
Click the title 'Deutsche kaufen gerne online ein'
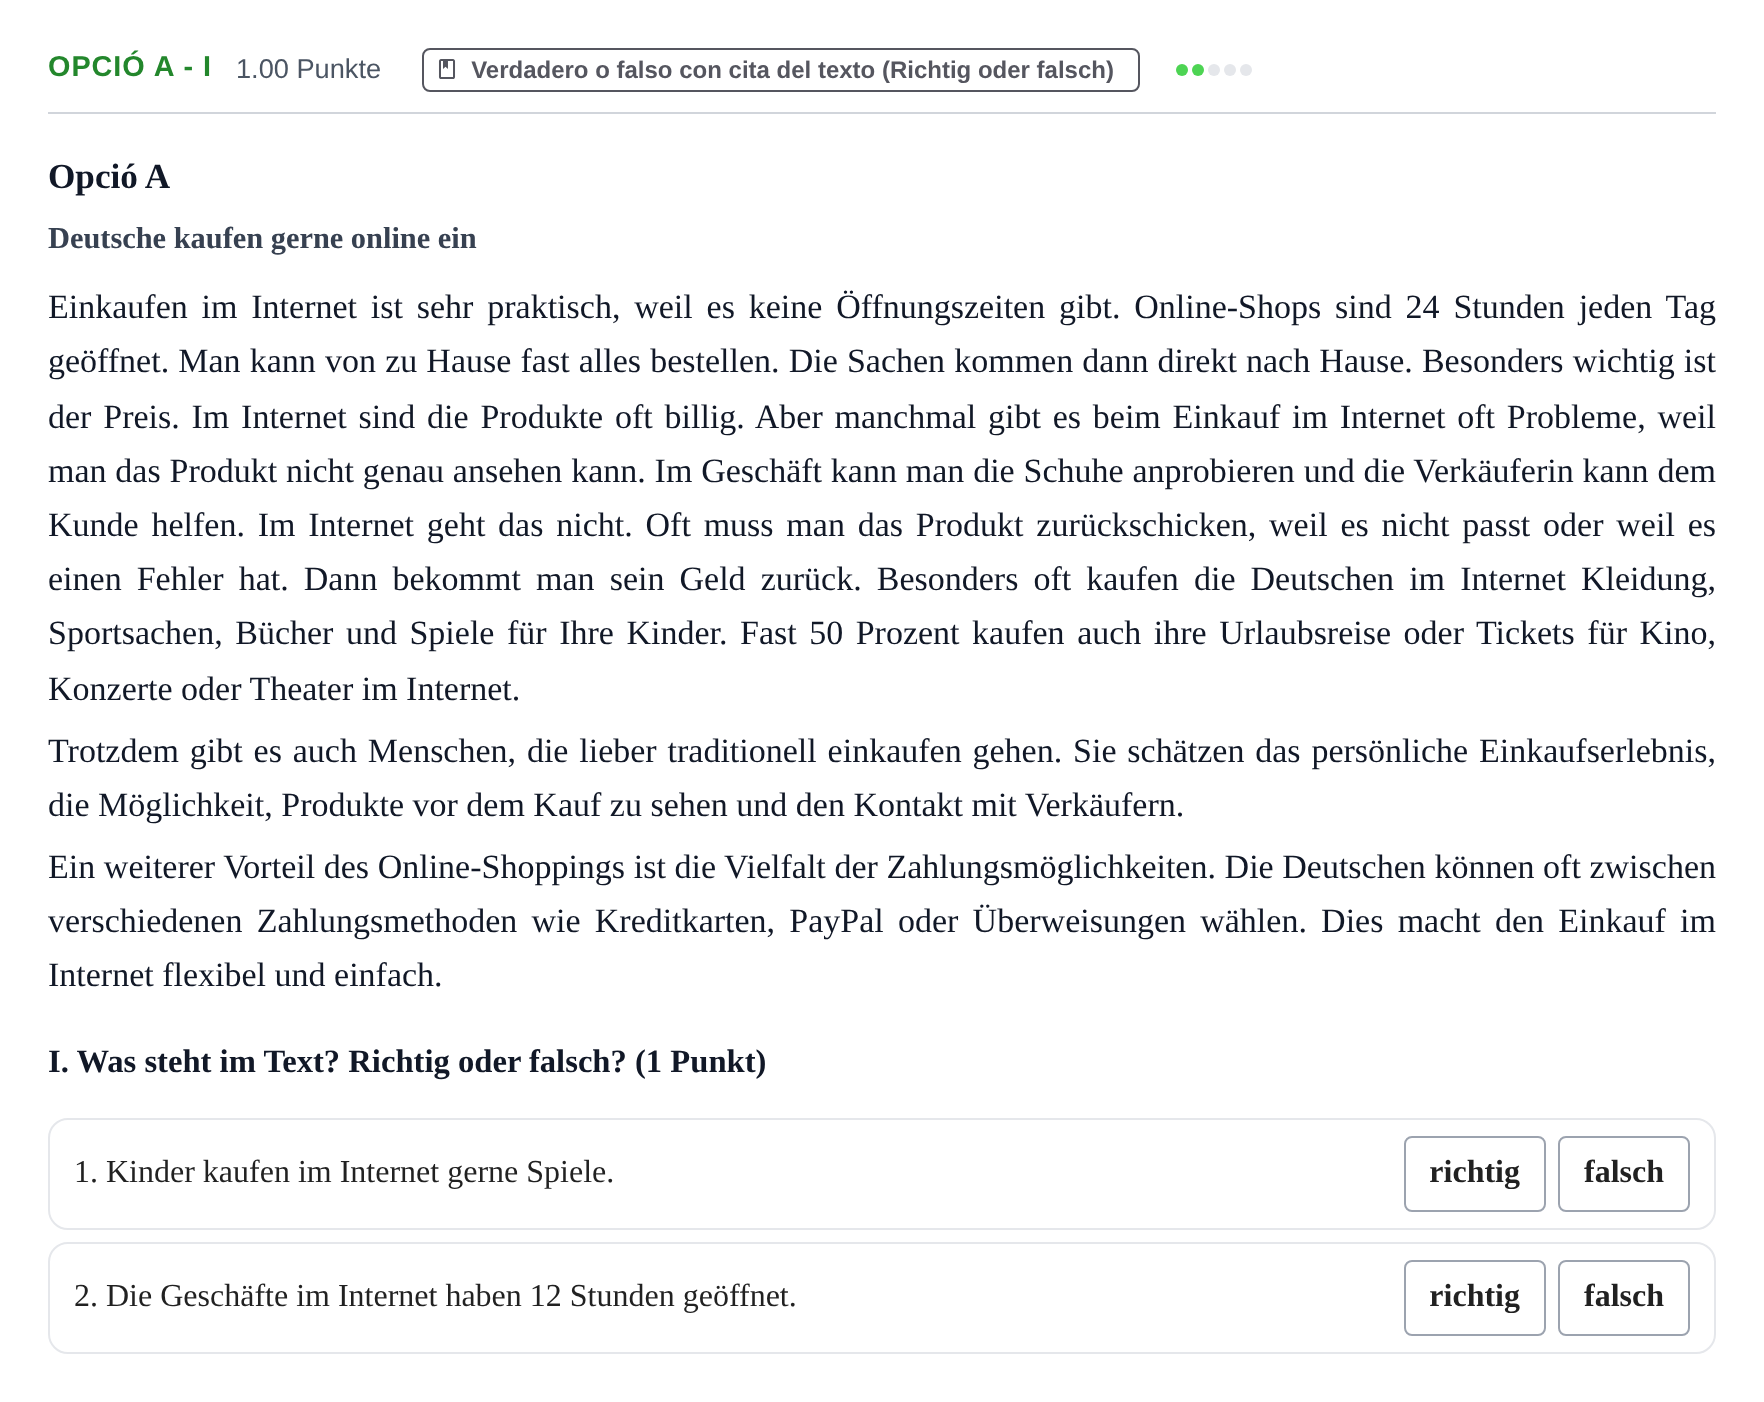(x=262, y=238)
